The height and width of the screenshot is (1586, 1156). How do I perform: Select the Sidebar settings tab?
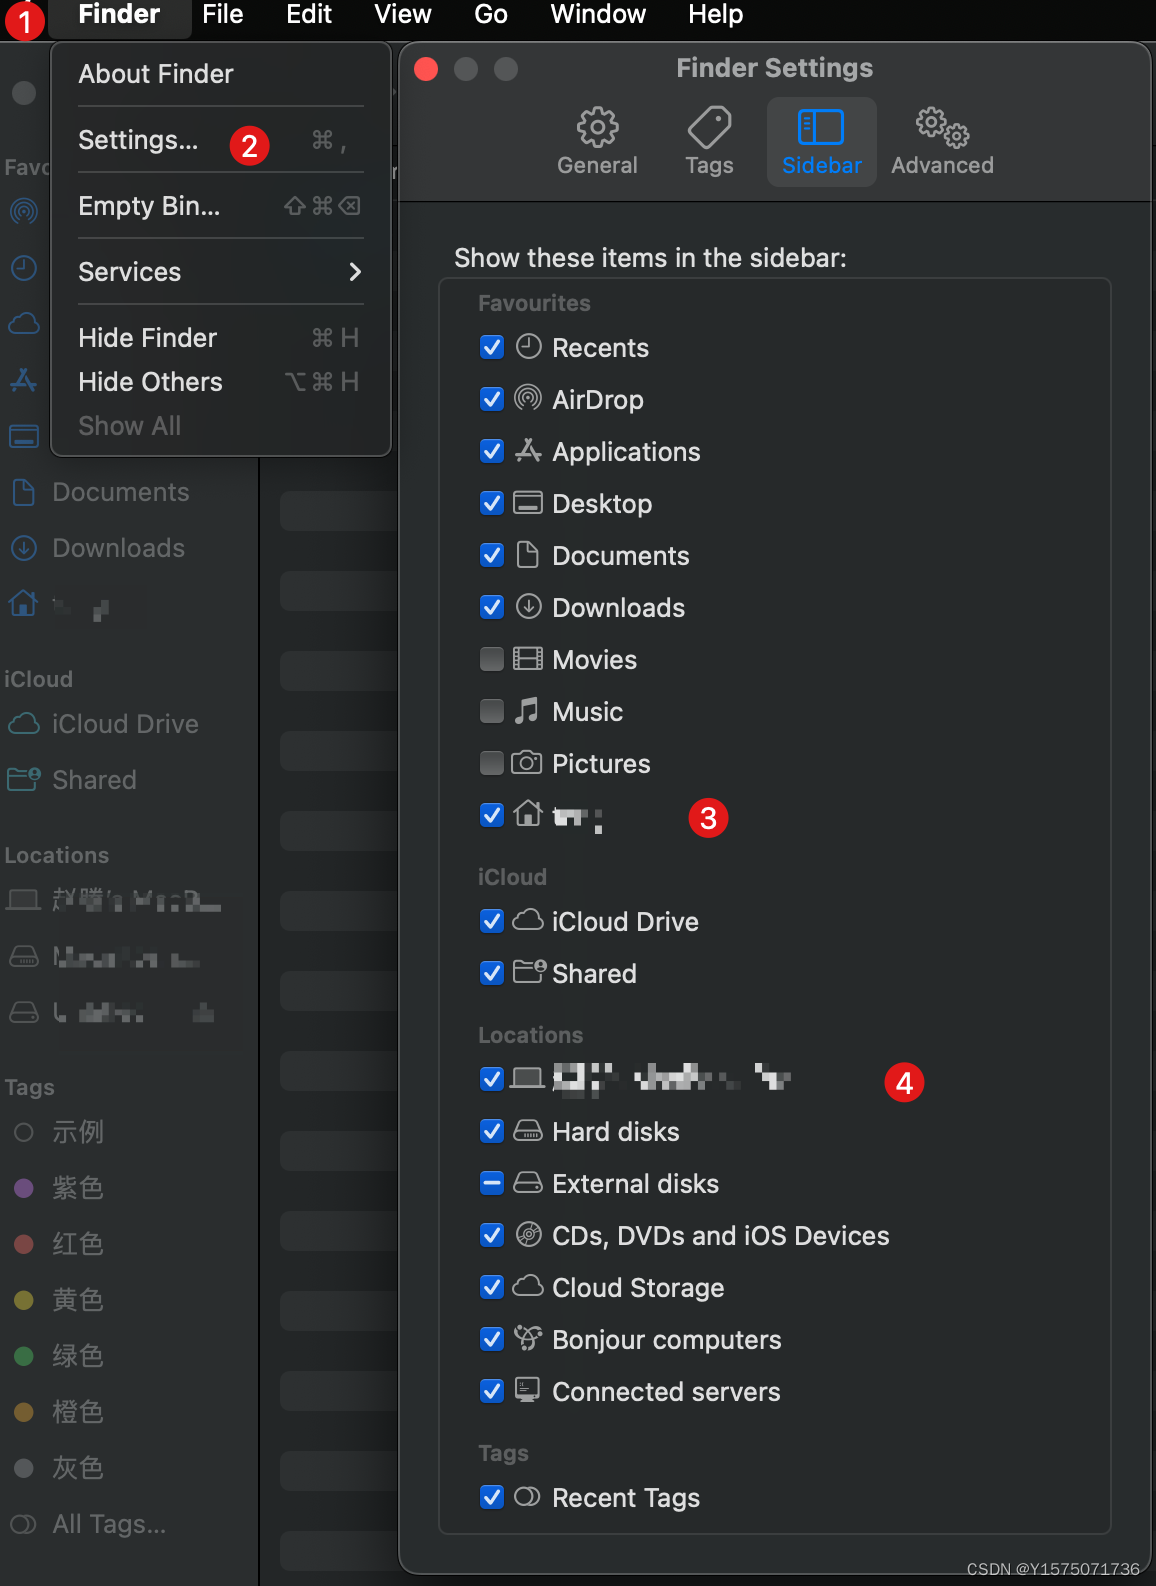point(821,142)
